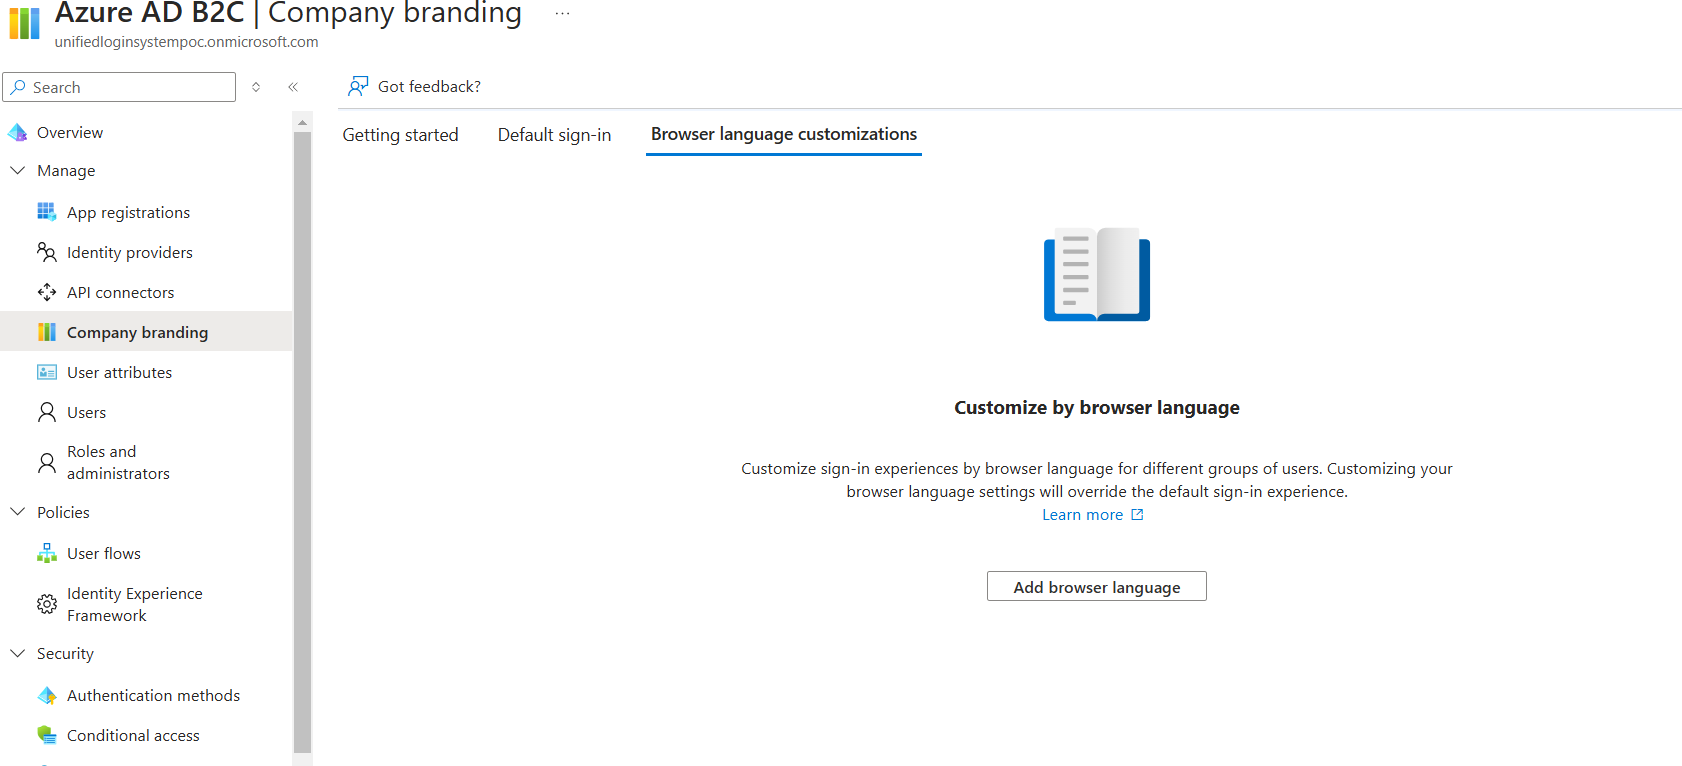Screen dimensions: 1682x766
Task: Click the Users person icon
Action: (47, 412)
